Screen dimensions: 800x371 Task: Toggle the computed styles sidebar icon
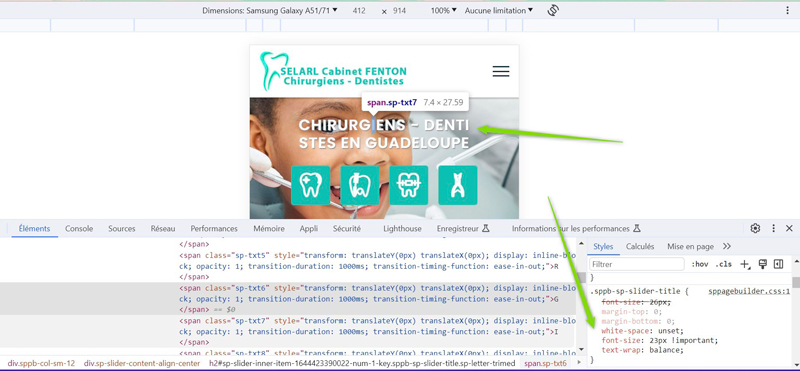pyautogui.click(x=778, y=264)
